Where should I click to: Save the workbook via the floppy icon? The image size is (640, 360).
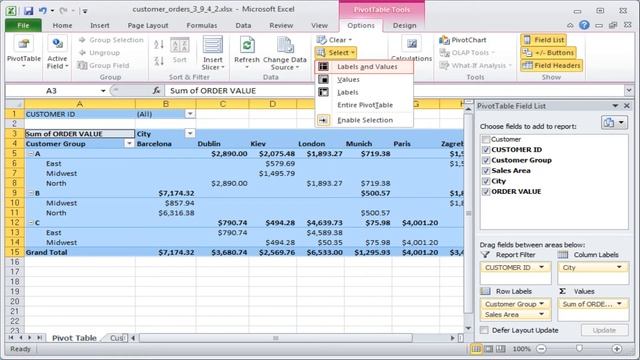28,11
